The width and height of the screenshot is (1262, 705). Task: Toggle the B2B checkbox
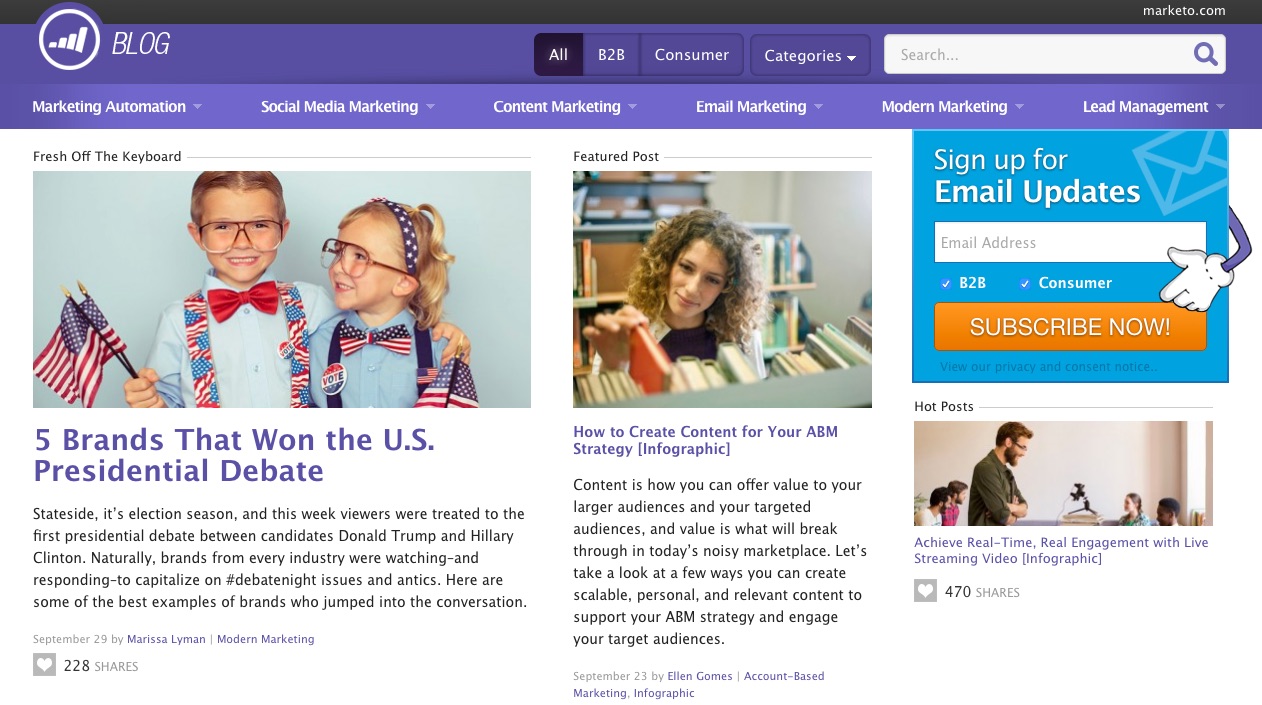click(945, 284)
